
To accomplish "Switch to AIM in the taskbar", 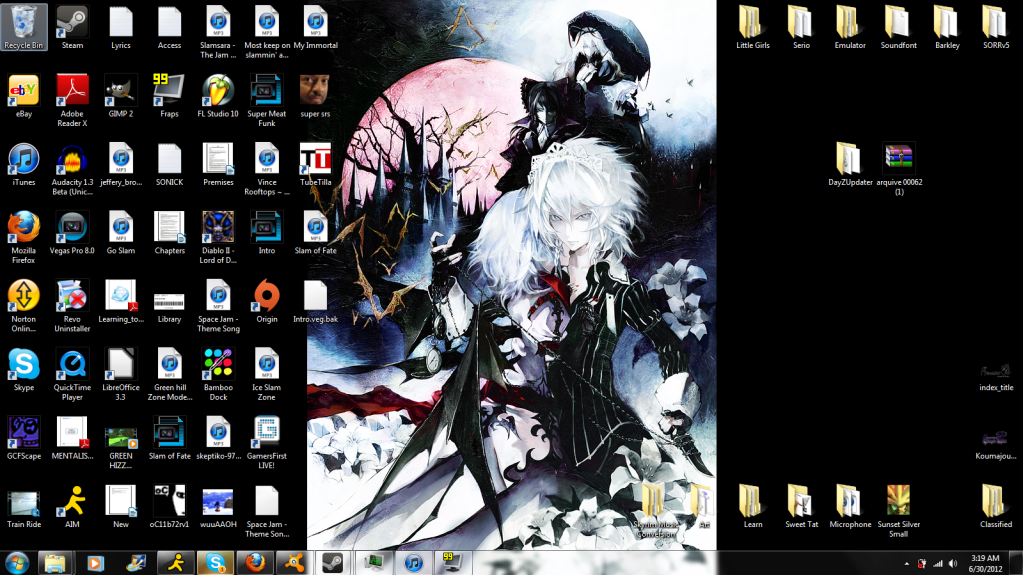I will coord(176,563).
